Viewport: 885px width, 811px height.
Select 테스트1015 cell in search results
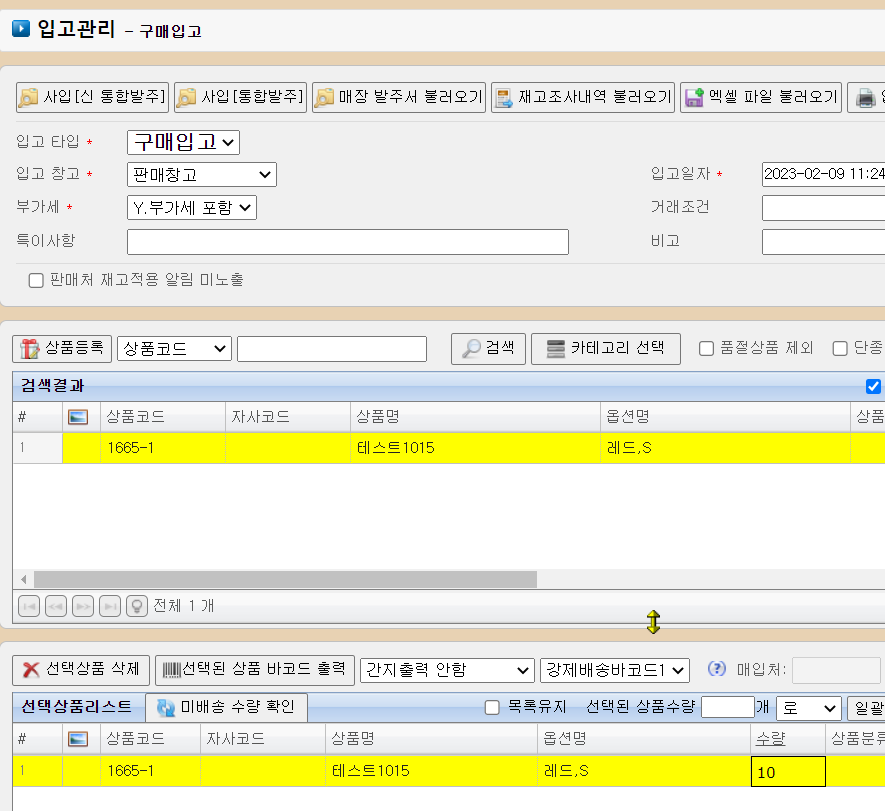475,448
